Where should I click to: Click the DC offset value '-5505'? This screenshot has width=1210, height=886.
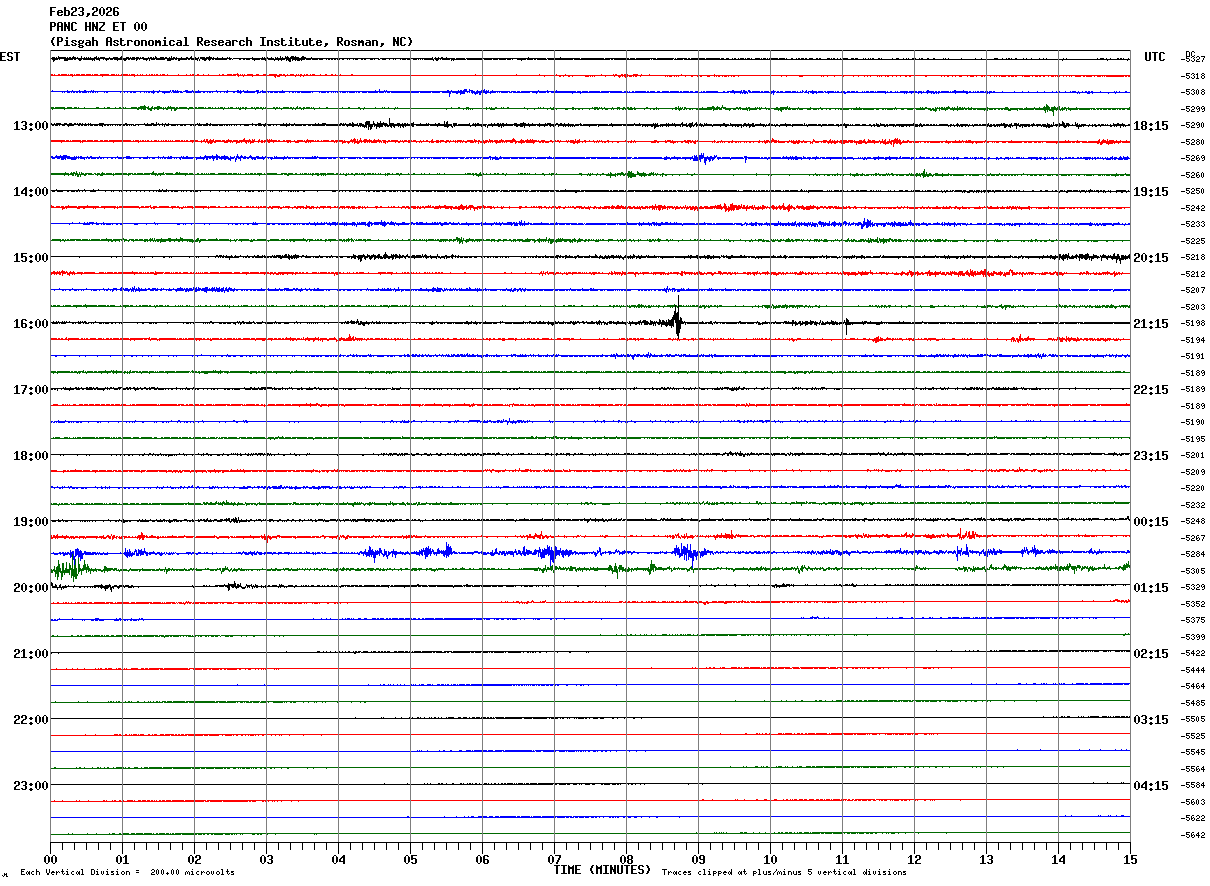[x=1193, y=719]
